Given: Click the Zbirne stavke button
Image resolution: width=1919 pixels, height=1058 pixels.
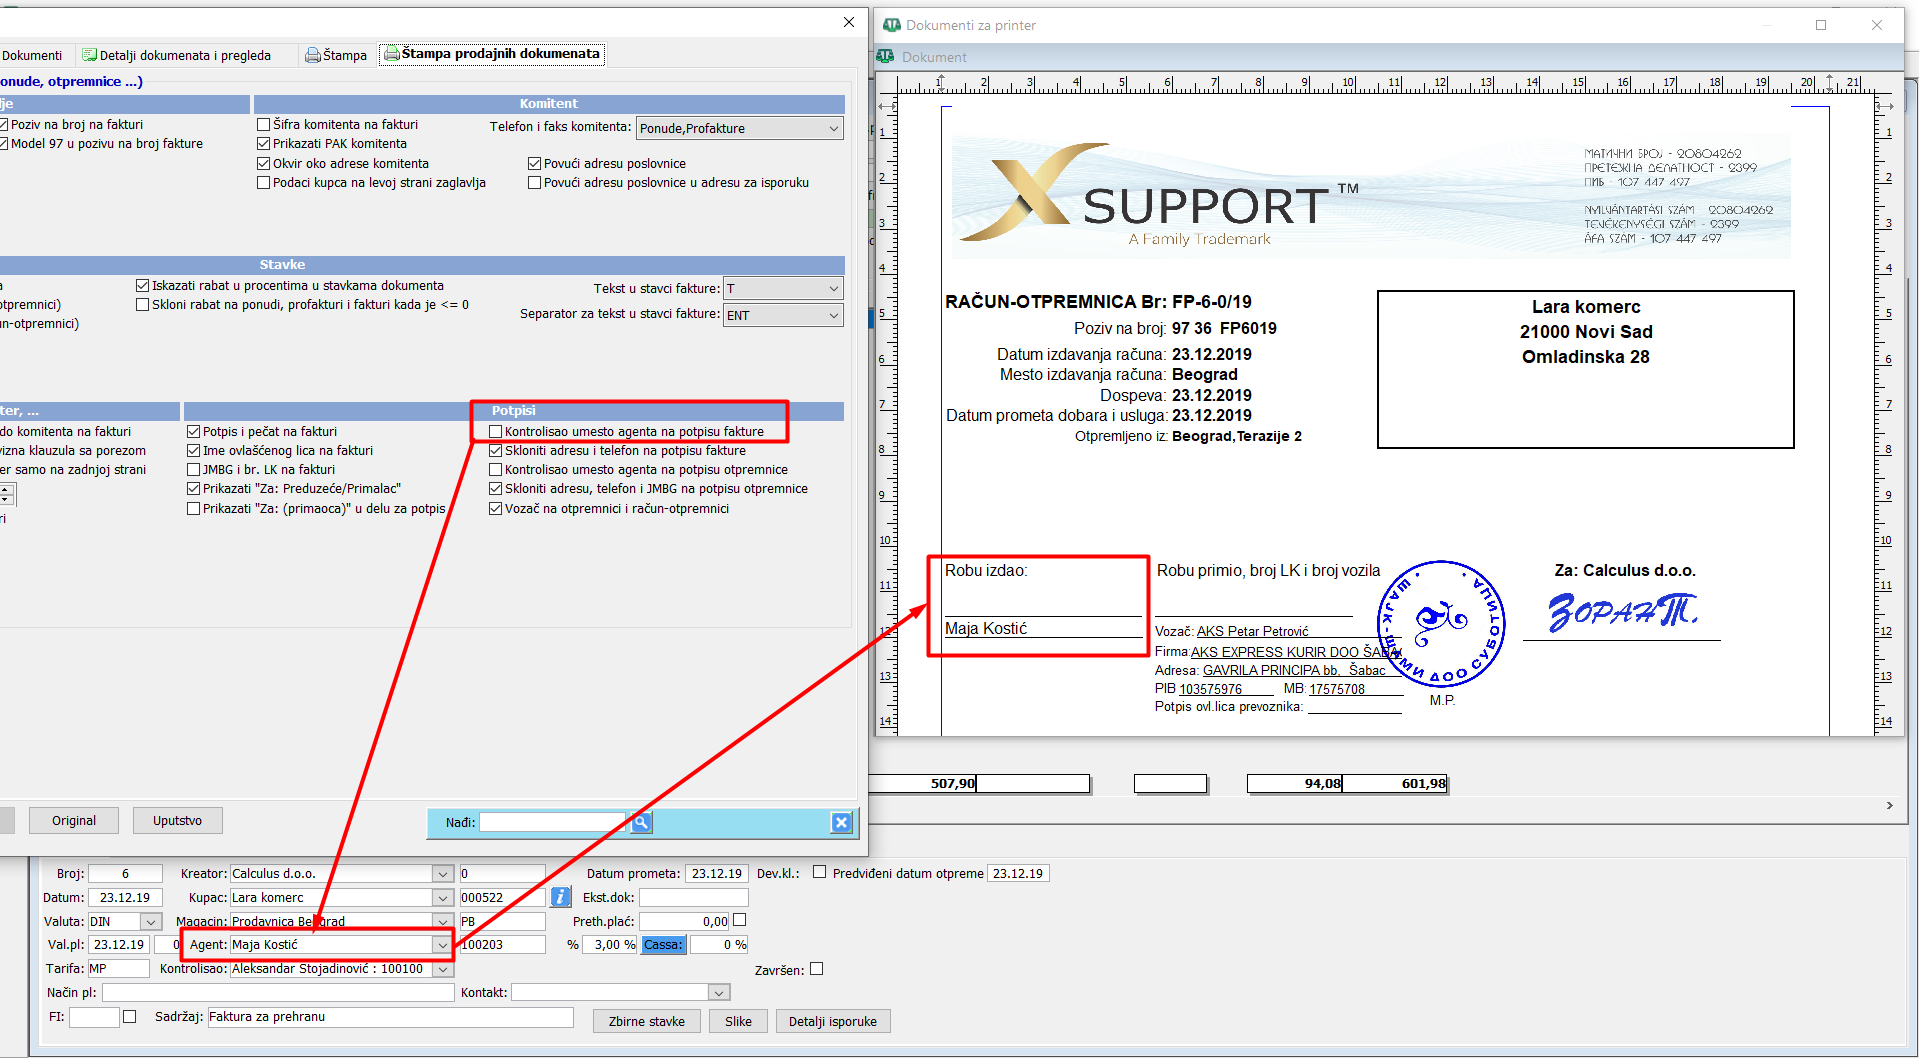Looking at the screenshot, I should point(646,1021).
